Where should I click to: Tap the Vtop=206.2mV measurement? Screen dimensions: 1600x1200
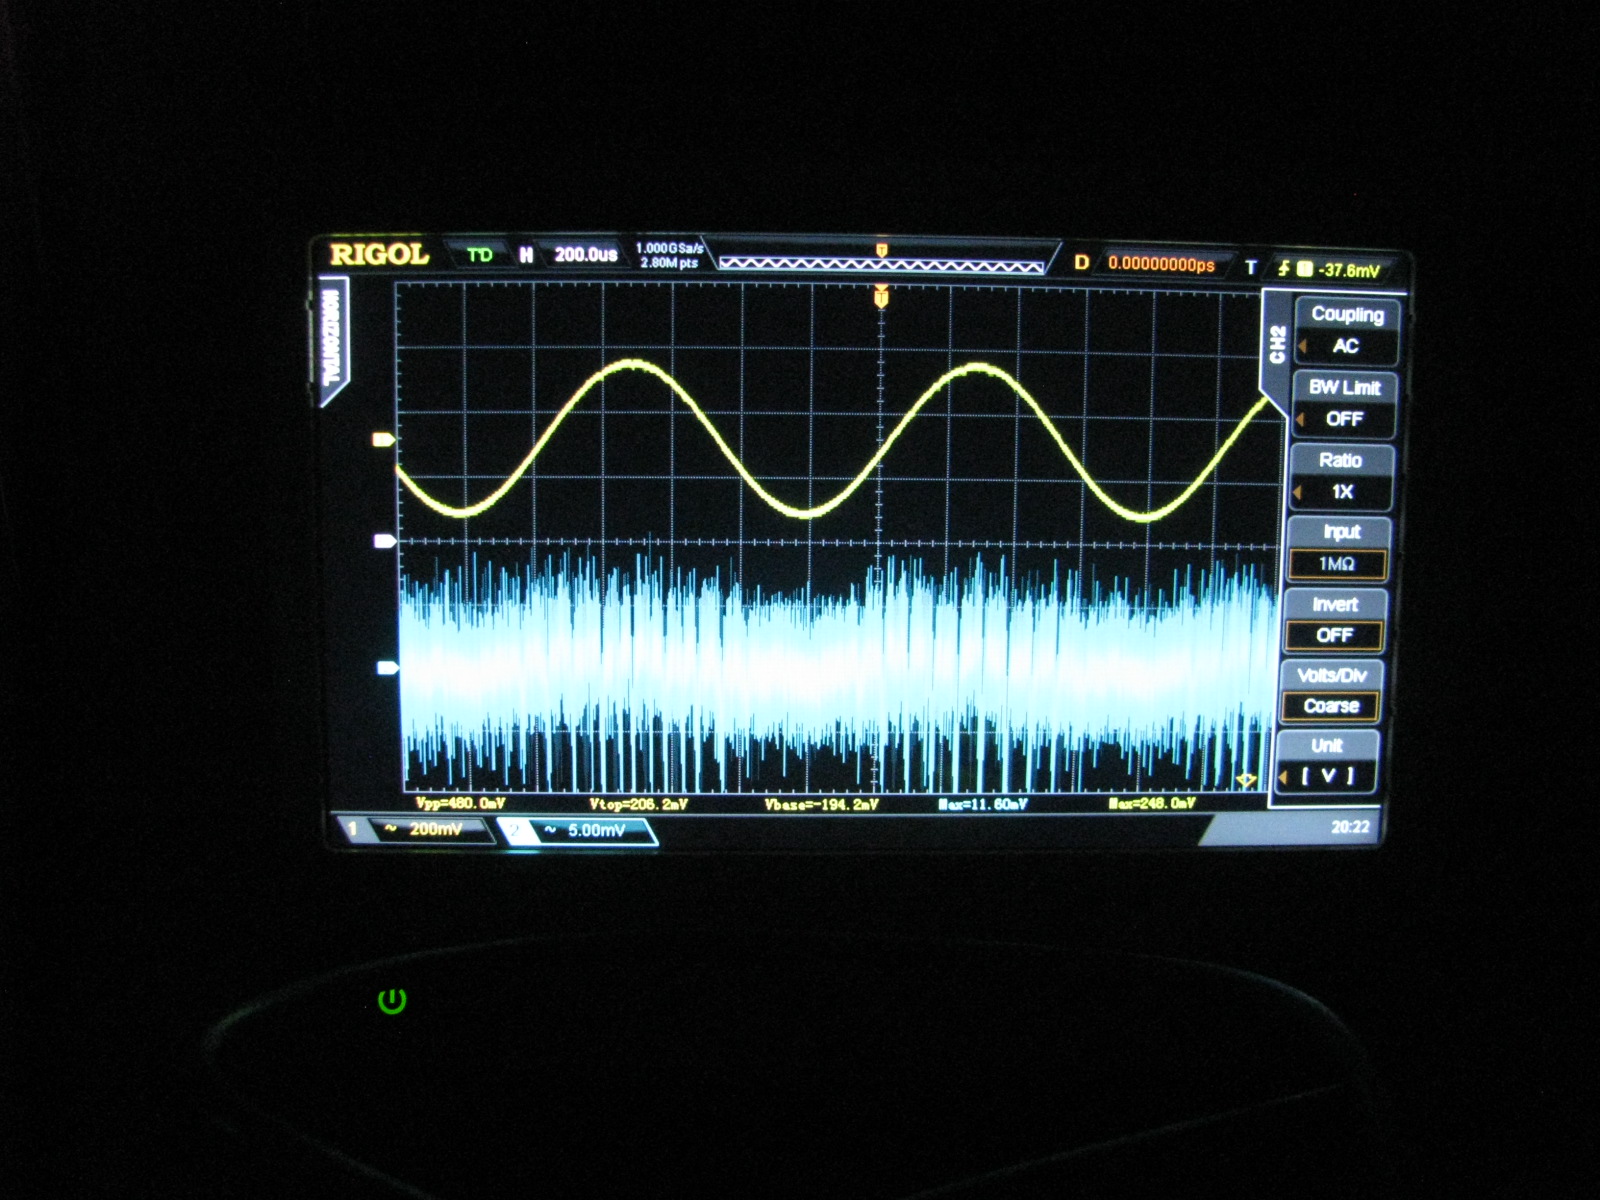pyautogui.click(x=638, y=804)
